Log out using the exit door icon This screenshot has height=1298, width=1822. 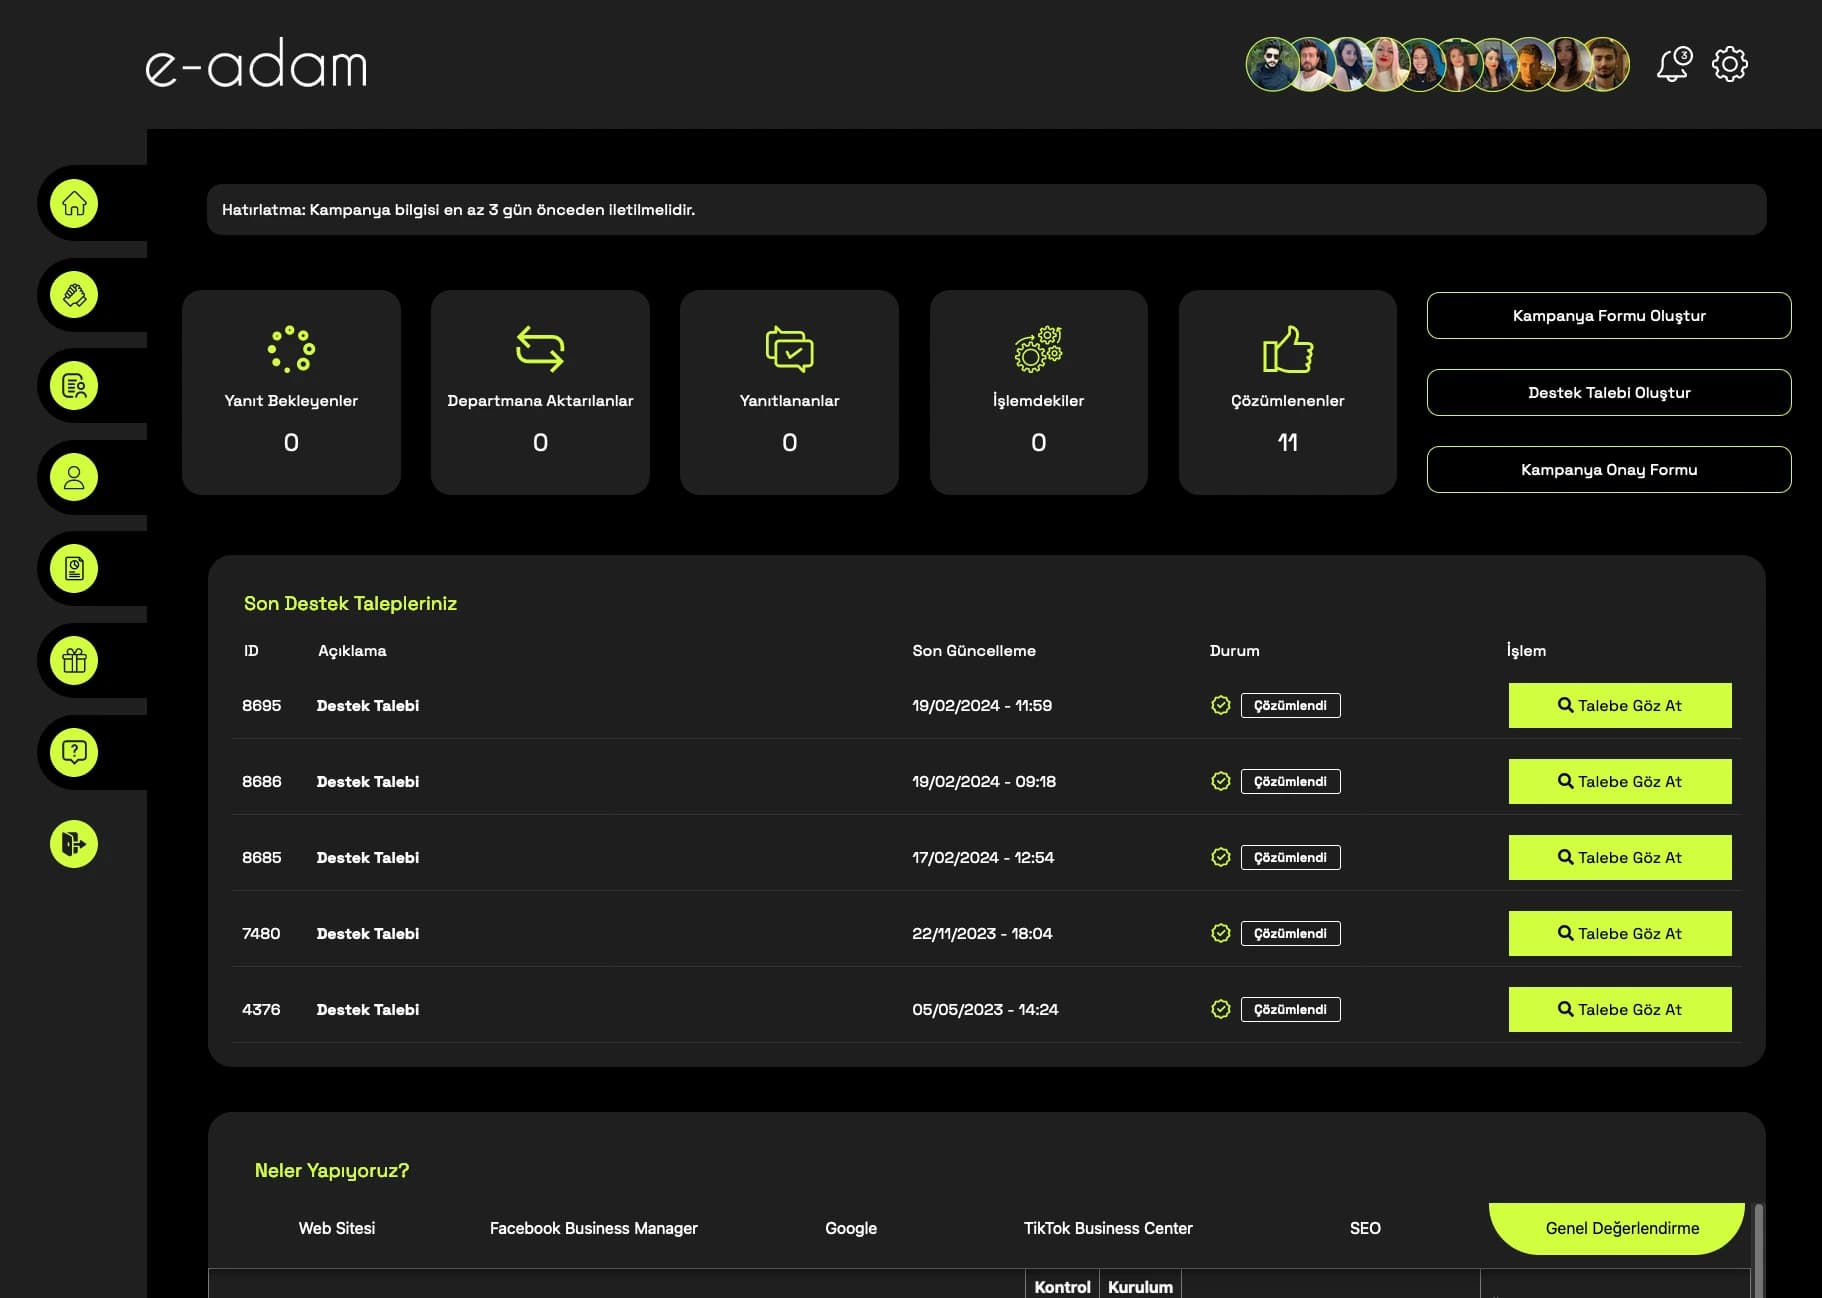[x=74, y=844]
